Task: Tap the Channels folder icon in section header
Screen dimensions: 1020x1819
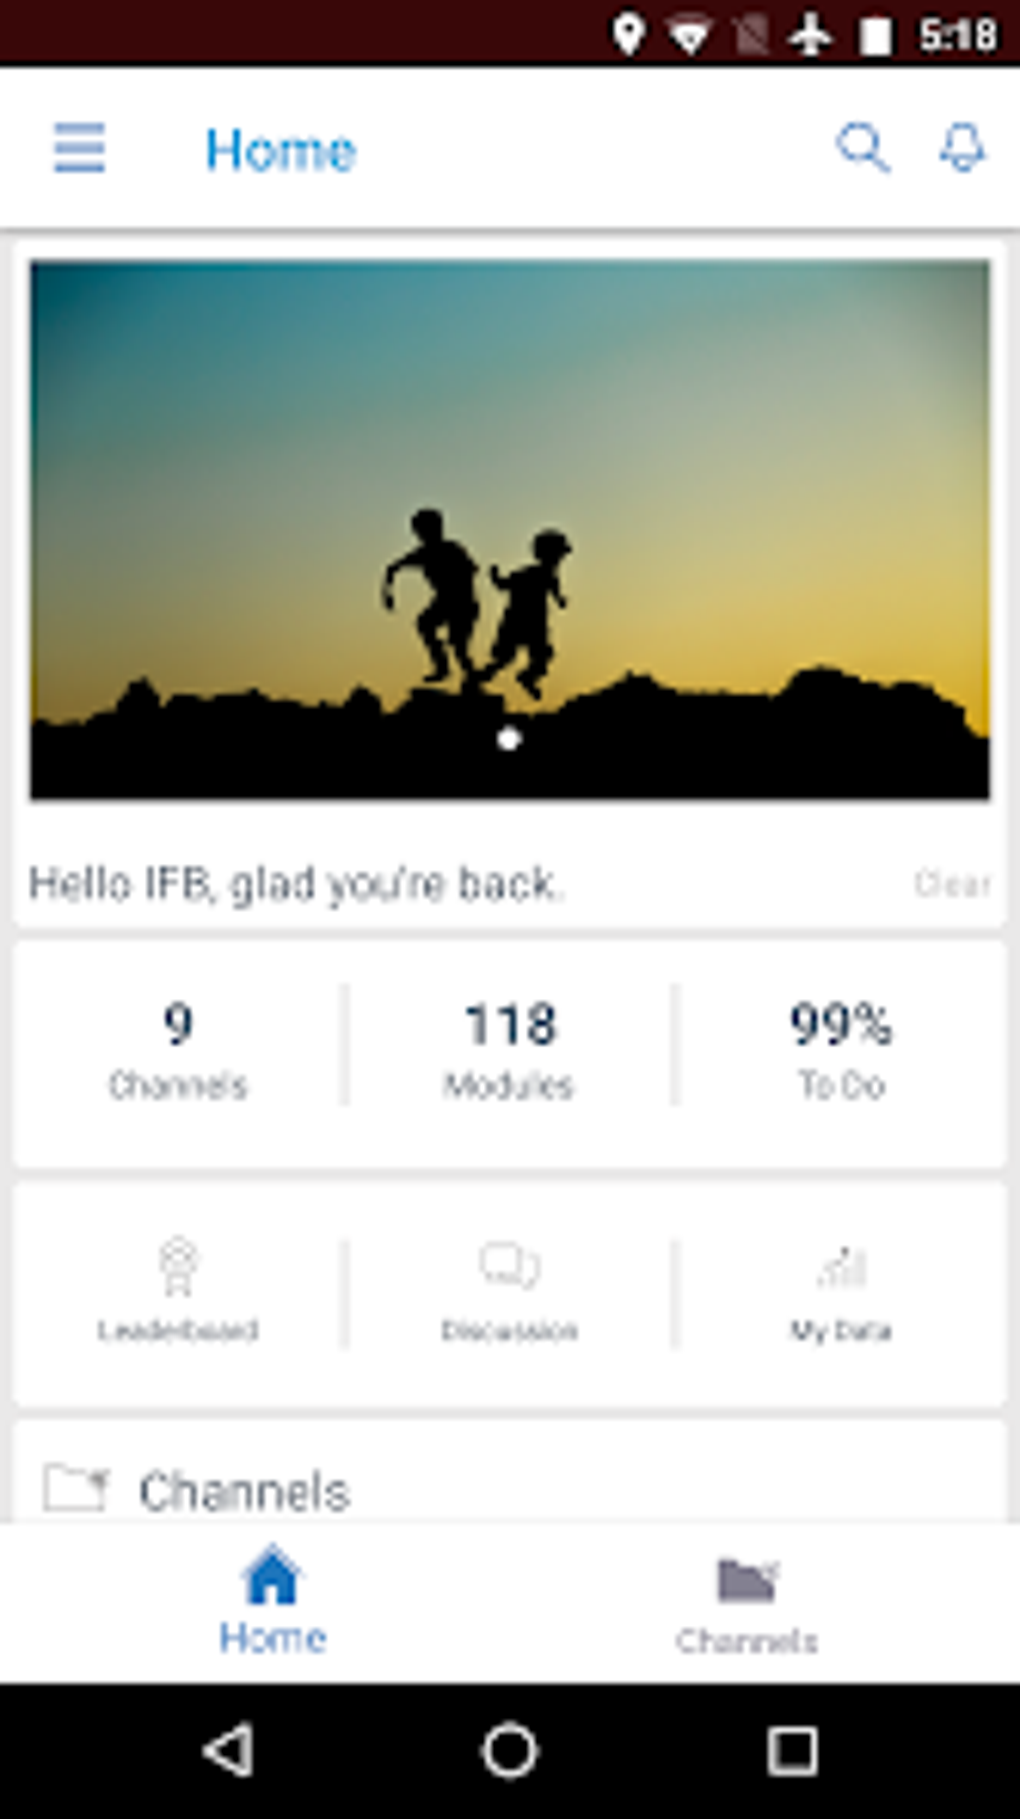Action: click(76, 1489)
